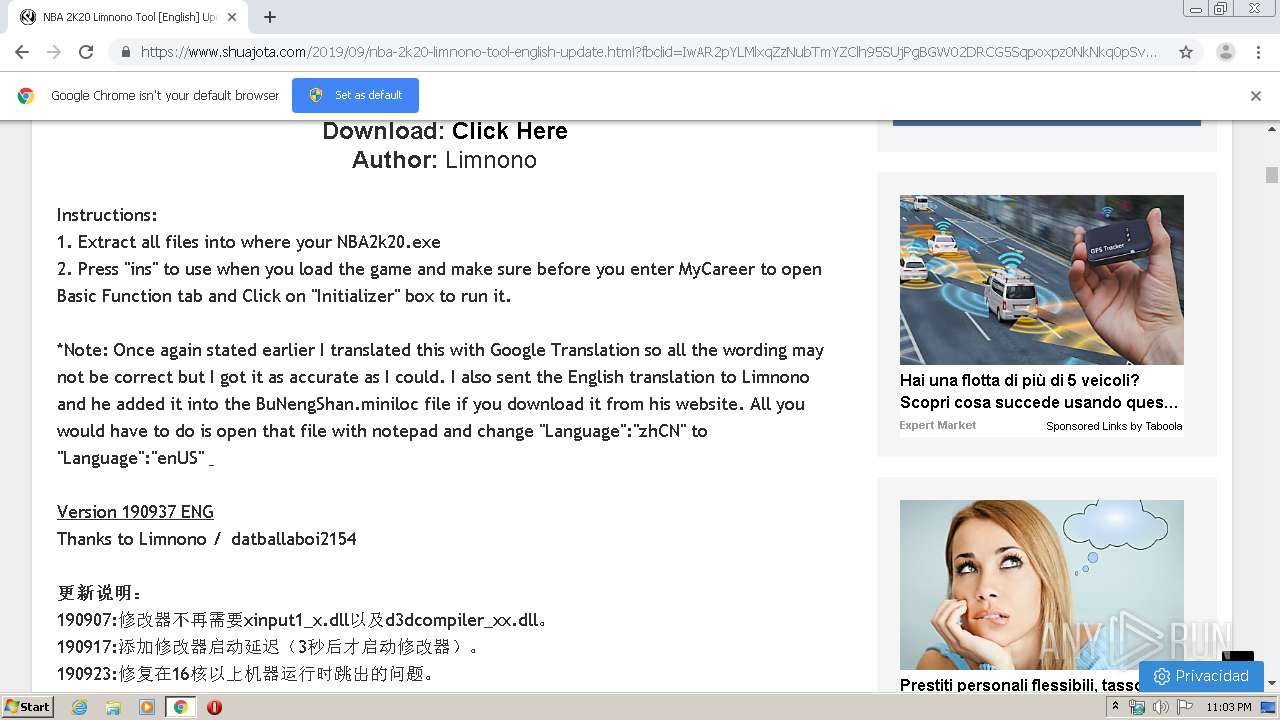Select the NBA 2K20 Limnono Tool tab
The image size is (1280, 720).
tap(128, 17)
